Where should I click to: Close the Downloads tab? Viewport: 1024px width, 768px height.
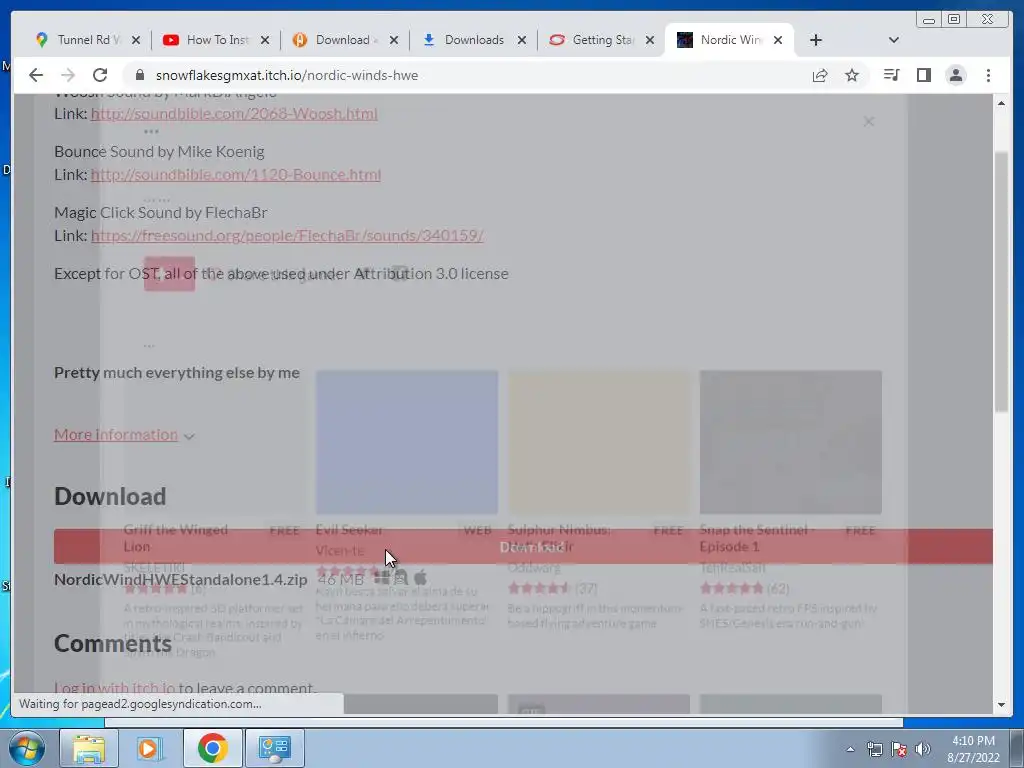pos(522,40)
